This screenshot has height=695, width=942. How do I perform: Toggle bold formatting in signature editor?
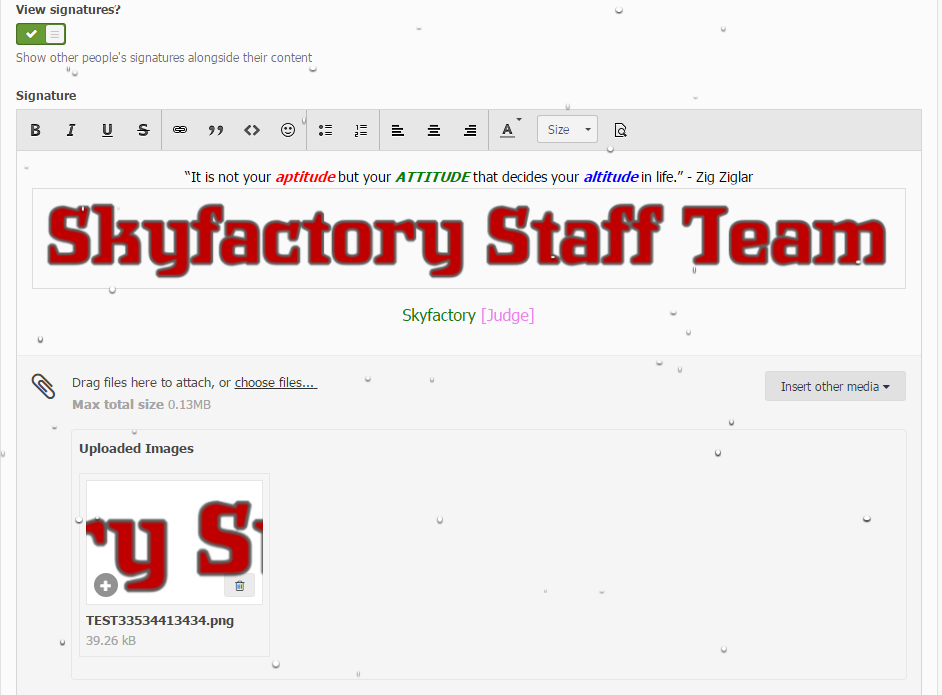point(36,130)
